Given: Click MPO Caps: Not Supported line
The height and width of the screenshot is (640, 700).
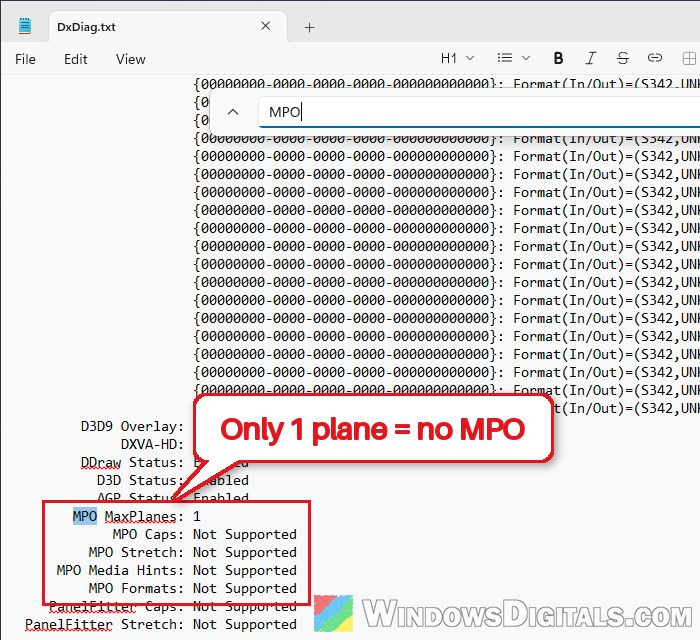Looking at the screenshot, I should pyautogui.click(x=204, y=534).
